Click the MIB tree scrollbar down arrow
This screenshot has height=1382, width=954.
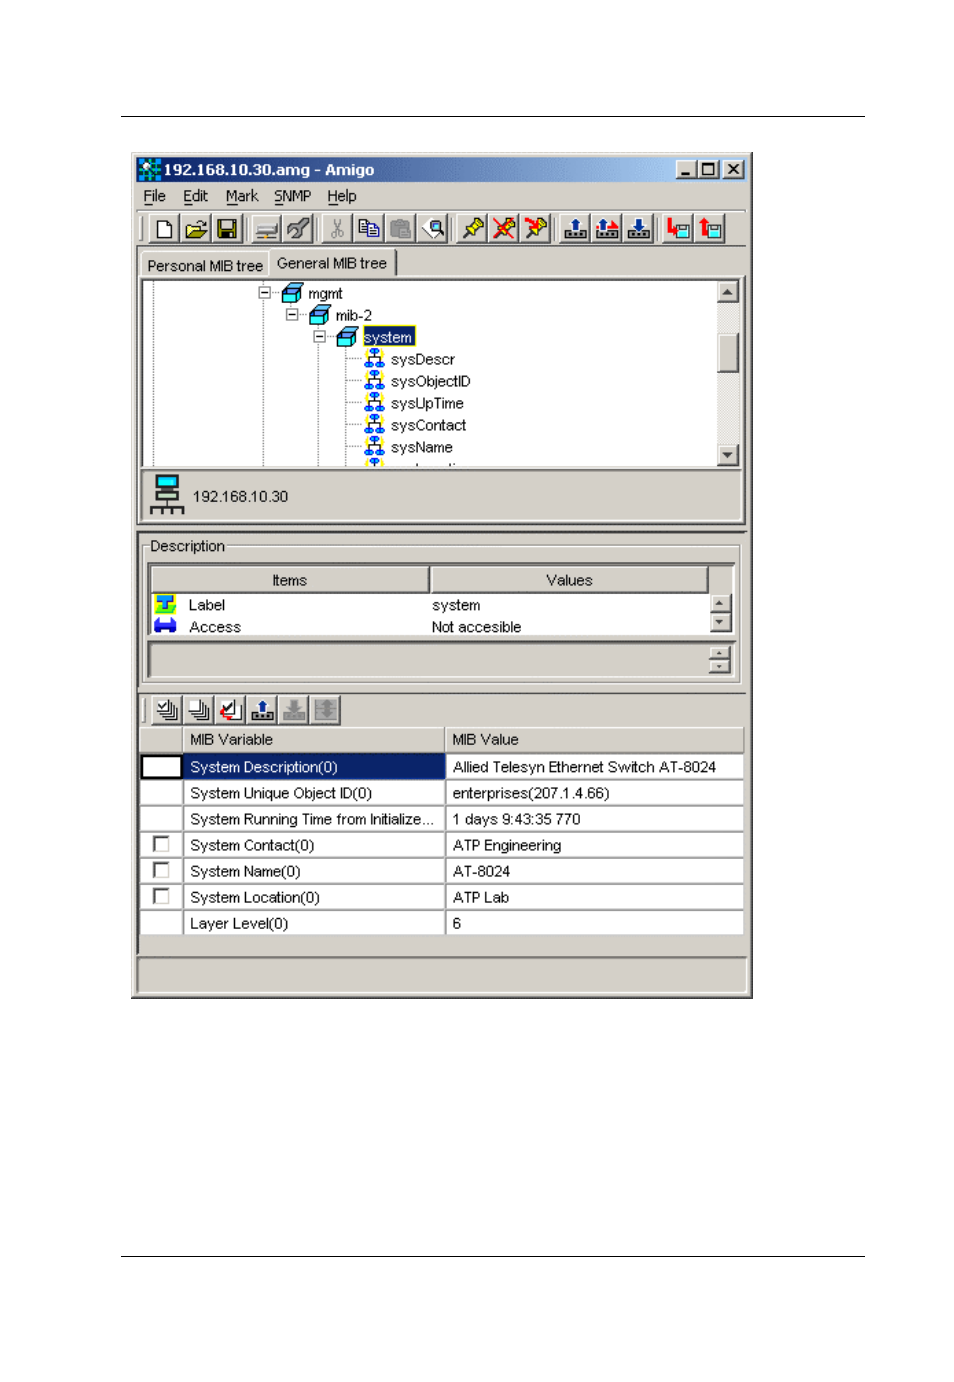coord(728,455)
